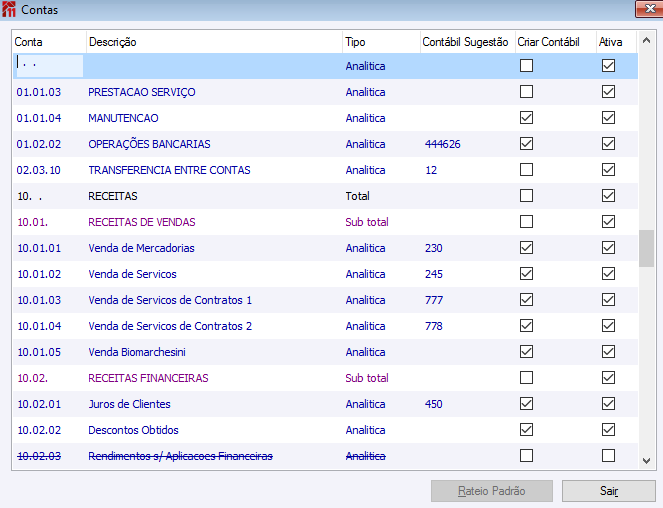Click scroll up arrow of the table
Image resolution: width=663 pixels, height=508 pixels.
pyautogui.click(x=646, y=41)
